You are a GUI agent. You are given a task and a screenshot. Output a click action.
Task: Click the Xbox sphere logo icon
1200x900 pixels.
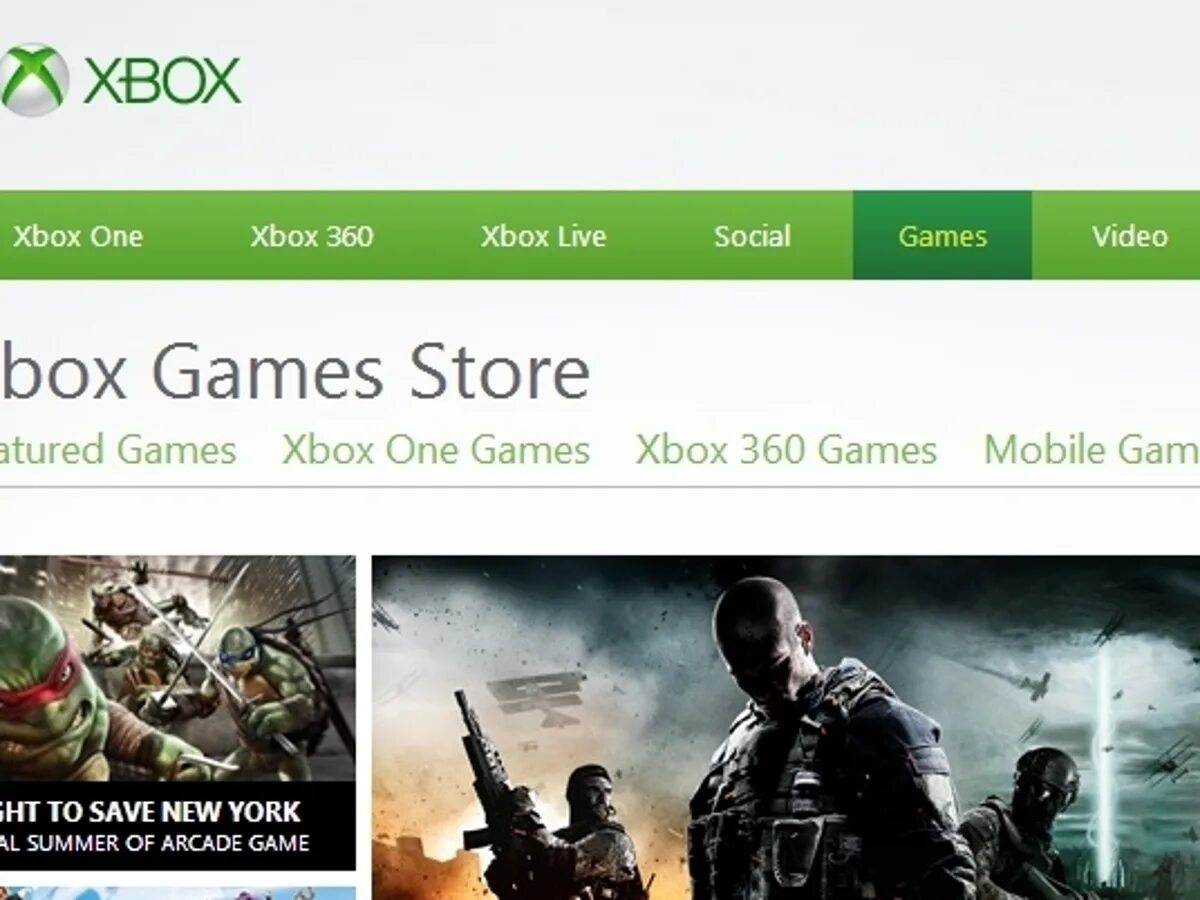click(x=32, y=80)
